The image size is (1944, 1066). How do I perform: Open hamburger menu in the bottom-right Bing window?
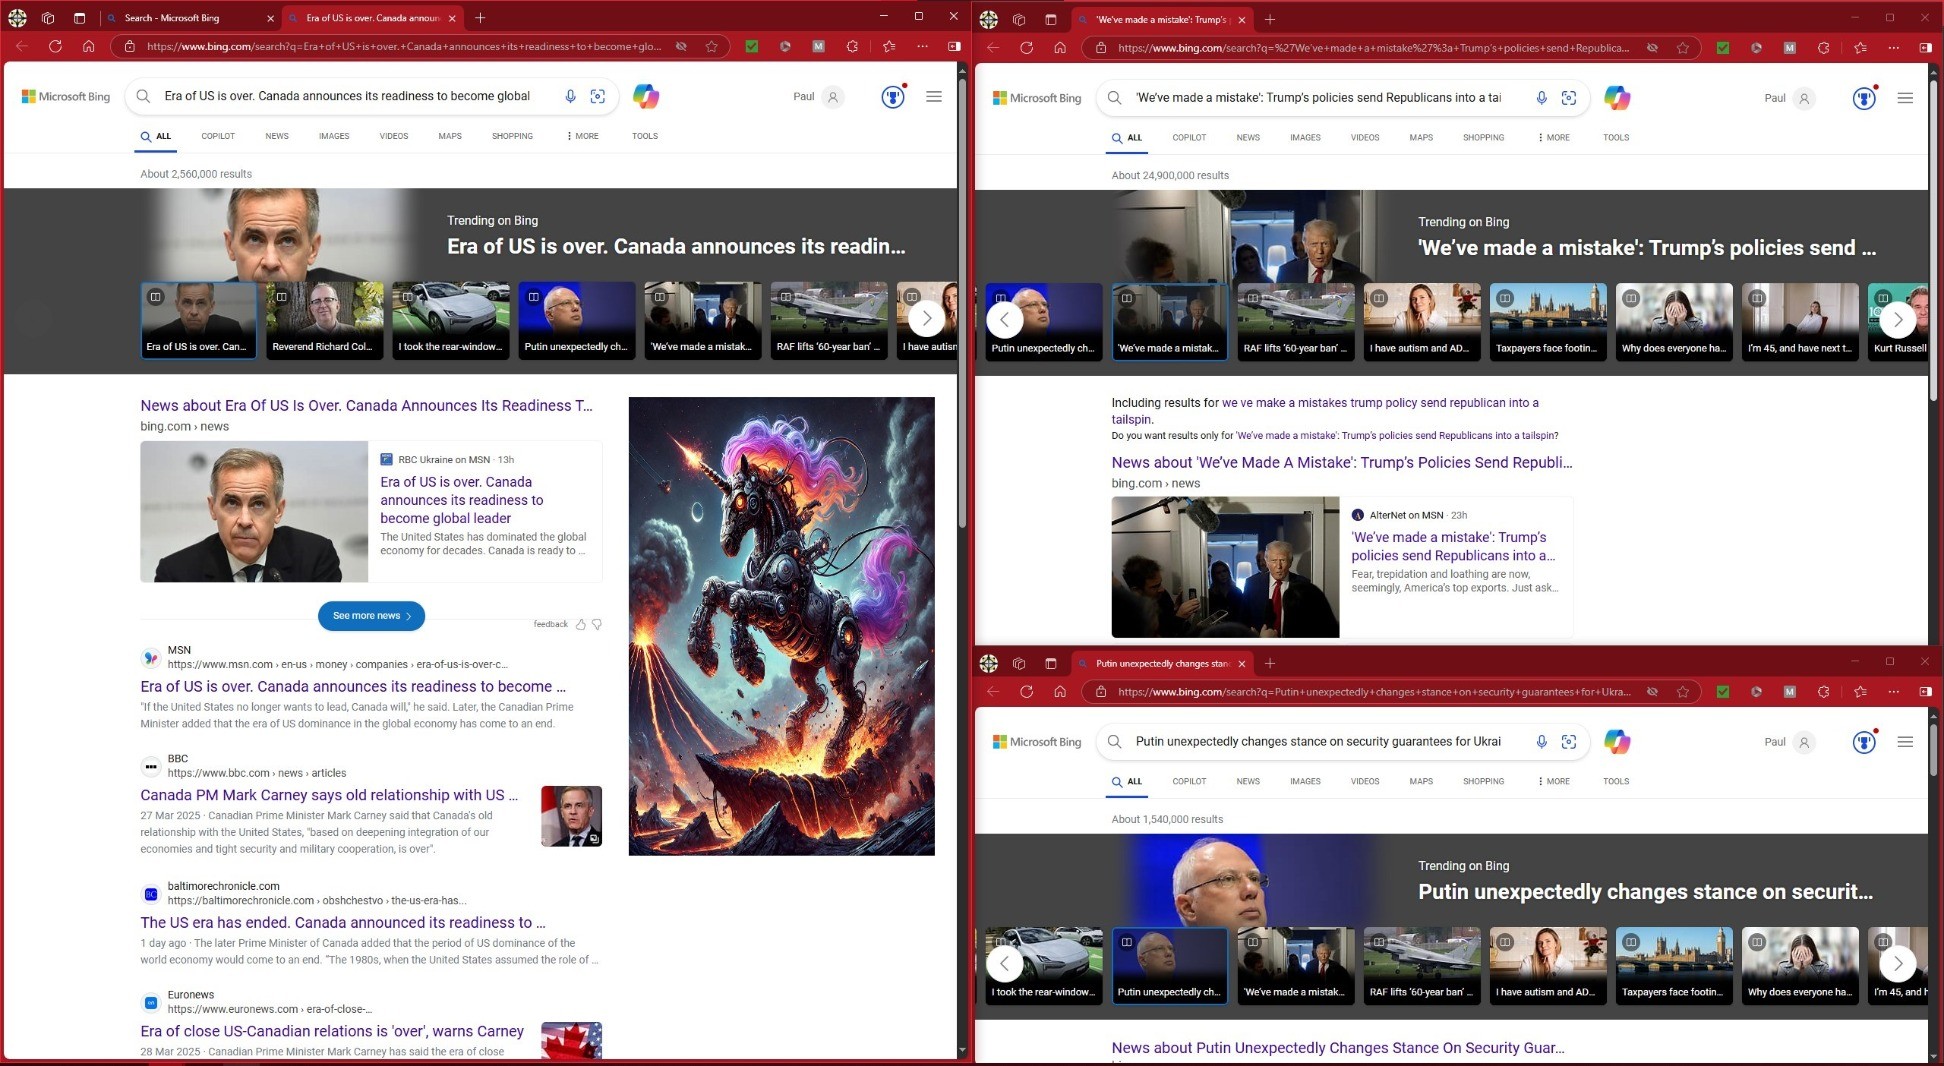1905,742
